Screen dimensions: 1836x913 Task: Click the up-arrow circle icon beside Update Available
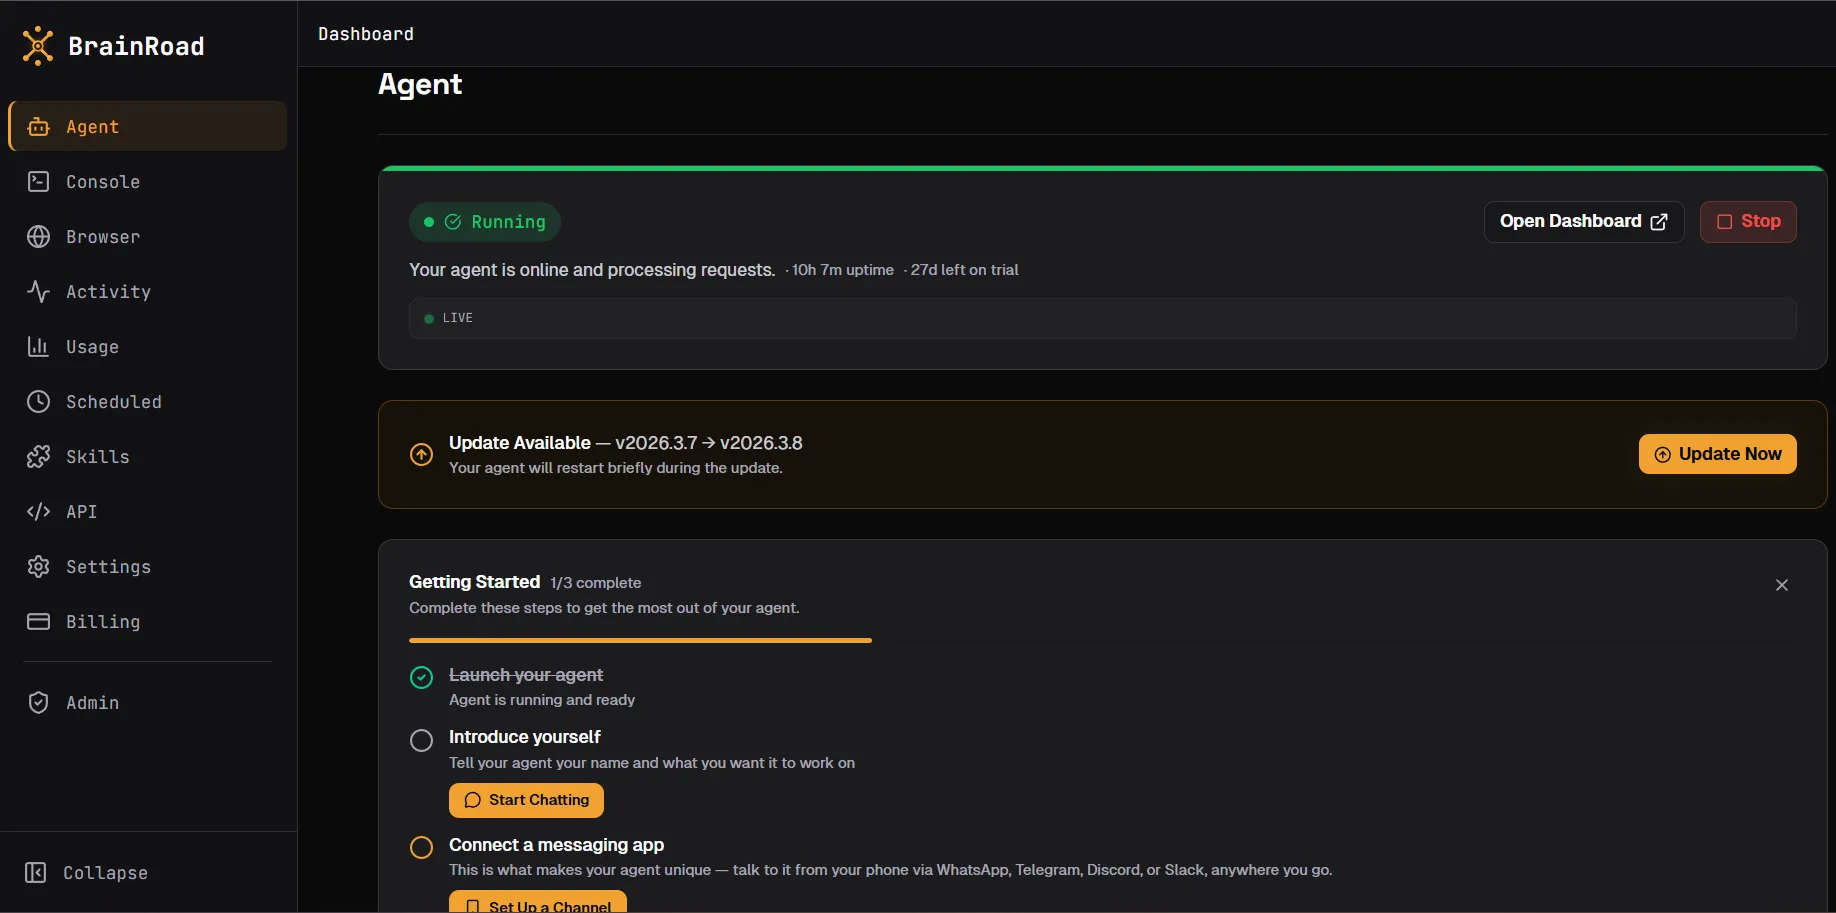click(x=422, y=454)
